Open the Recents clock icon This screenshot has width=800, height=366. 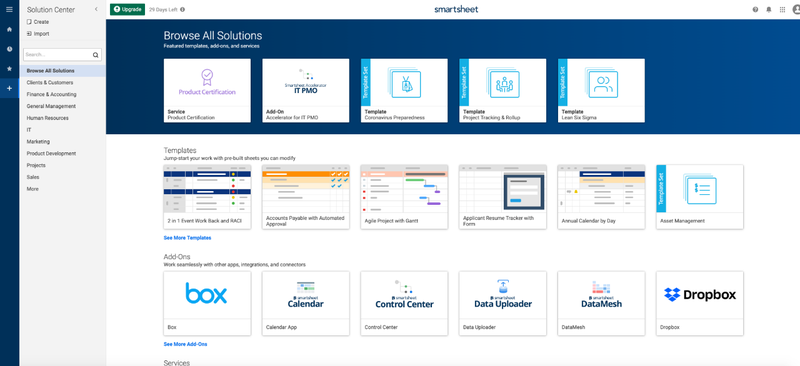coord(9,49)
